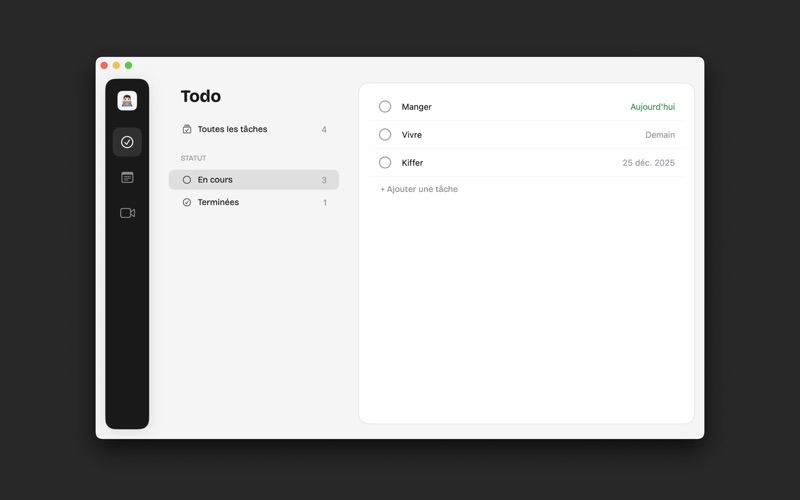Image resolution: width=800 pixels, height=500 pixels.
Task: Open the video camera icon in sidebar
Action: pos(127,213)
